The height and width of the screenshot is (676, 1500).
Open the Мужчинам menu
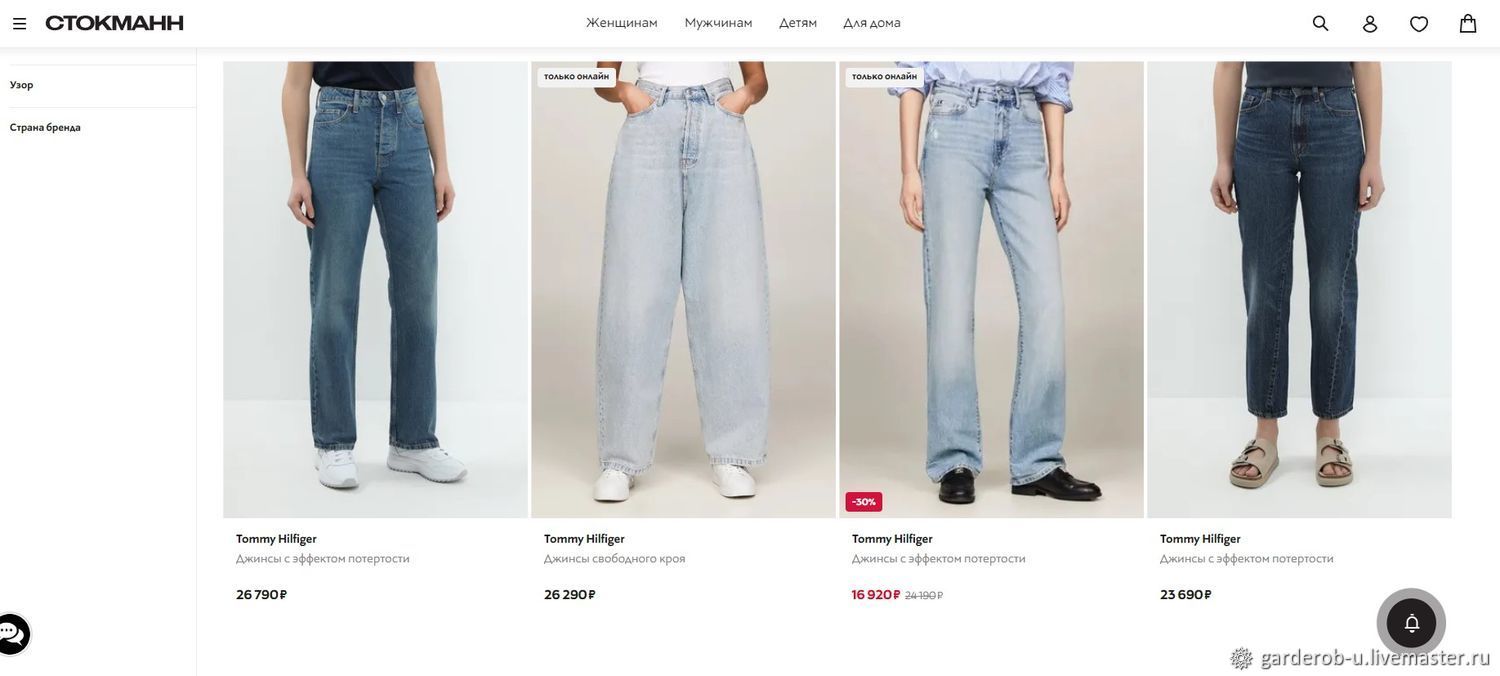(x=718, y=23)
